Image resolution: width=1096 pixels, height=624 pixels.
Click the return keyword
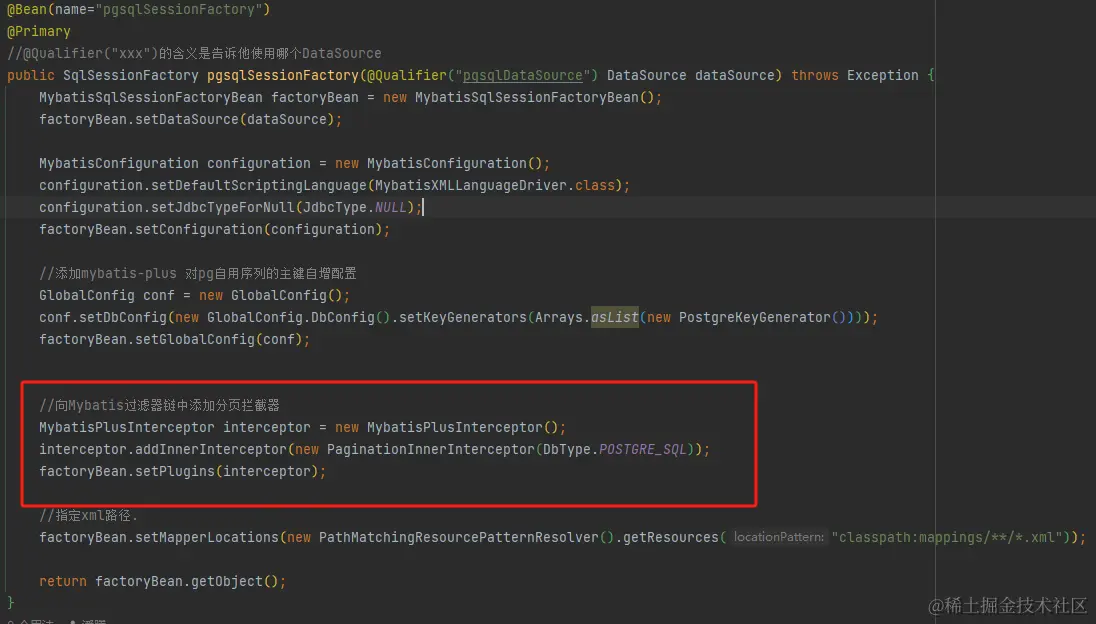63,581
